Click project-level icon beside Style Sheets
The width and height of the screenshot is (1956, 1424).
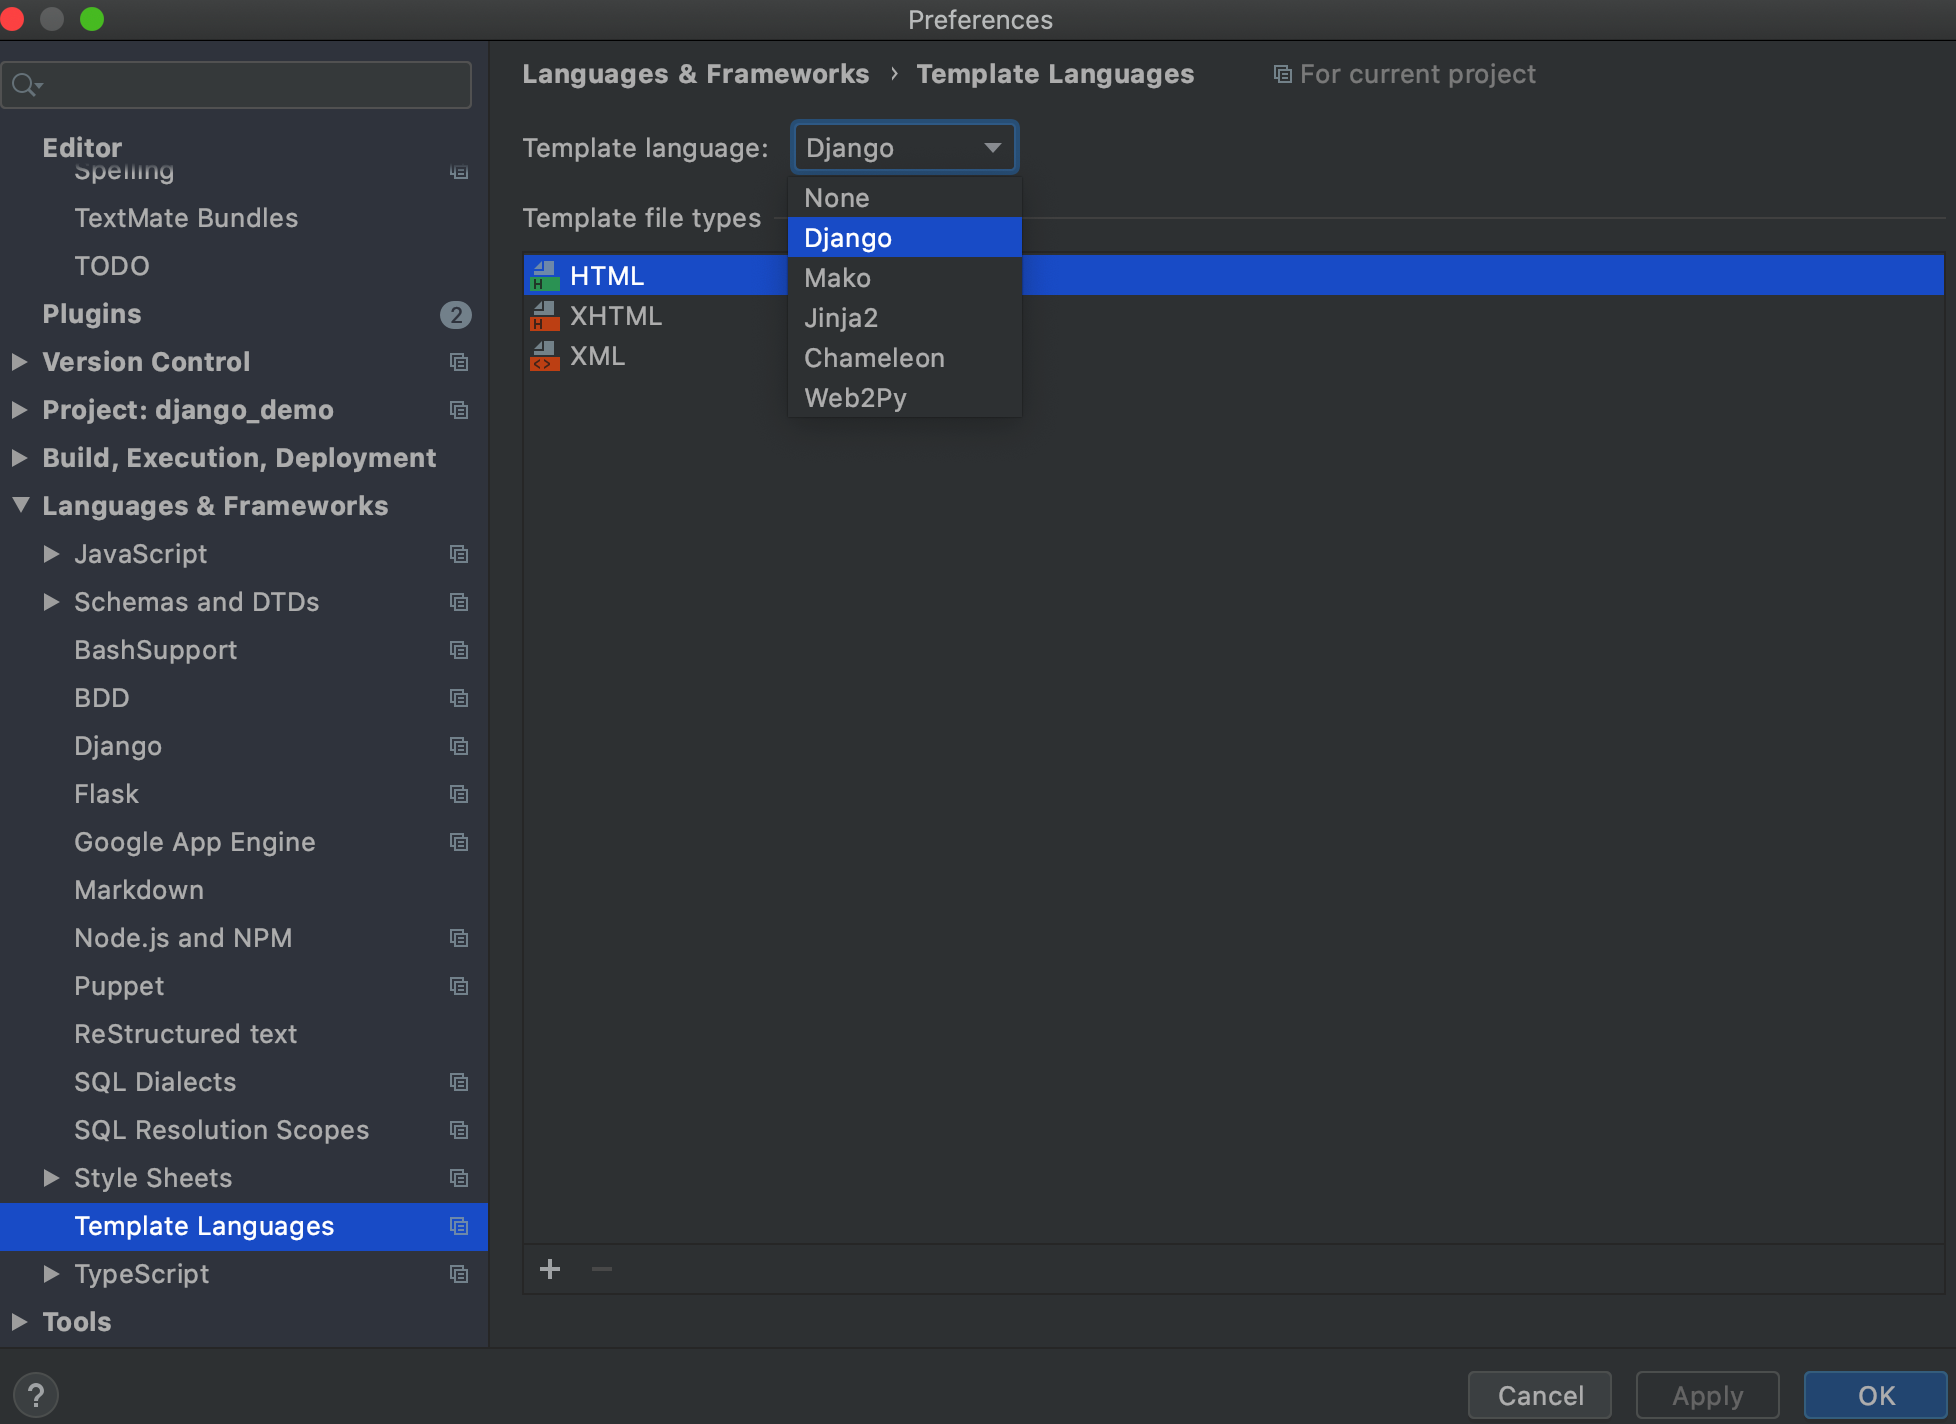(459, 1178)
